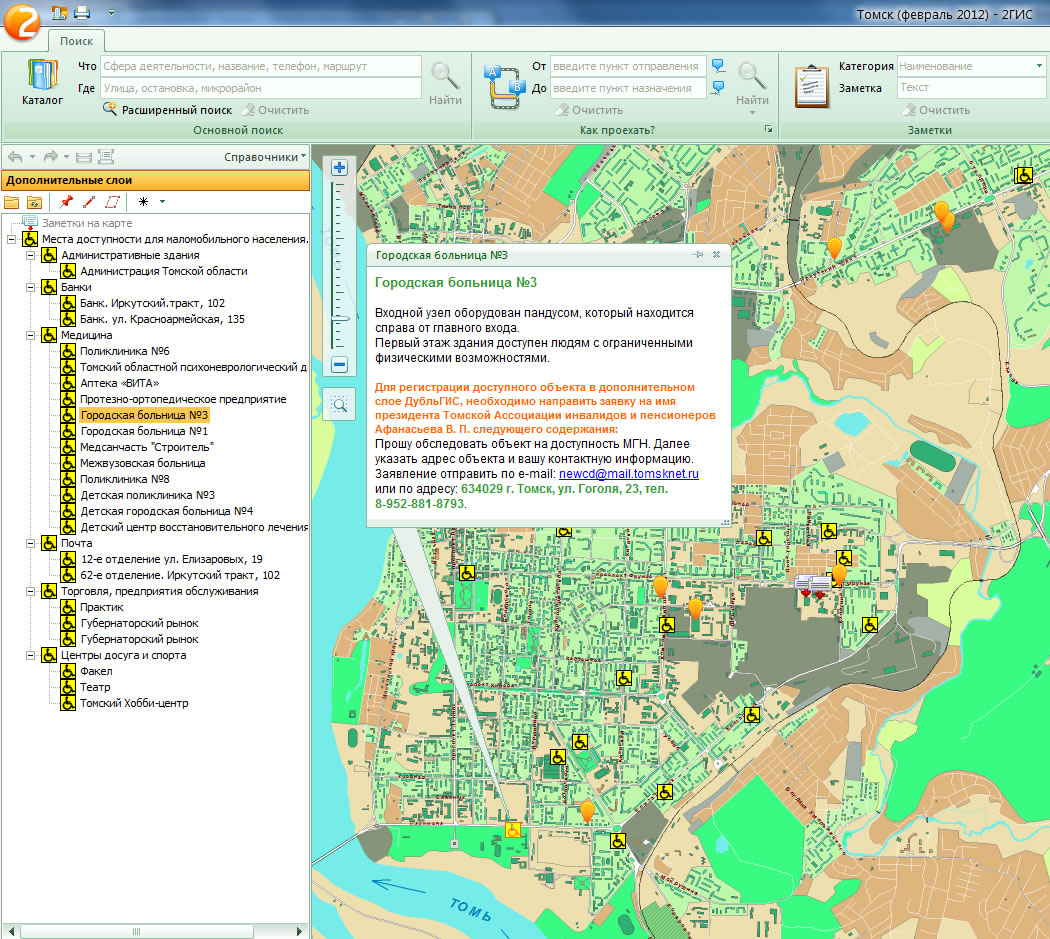This screenshot has height=939, width=1050.
Task: Pin the Городская больница №3 popup
Action: click(698, 255)
